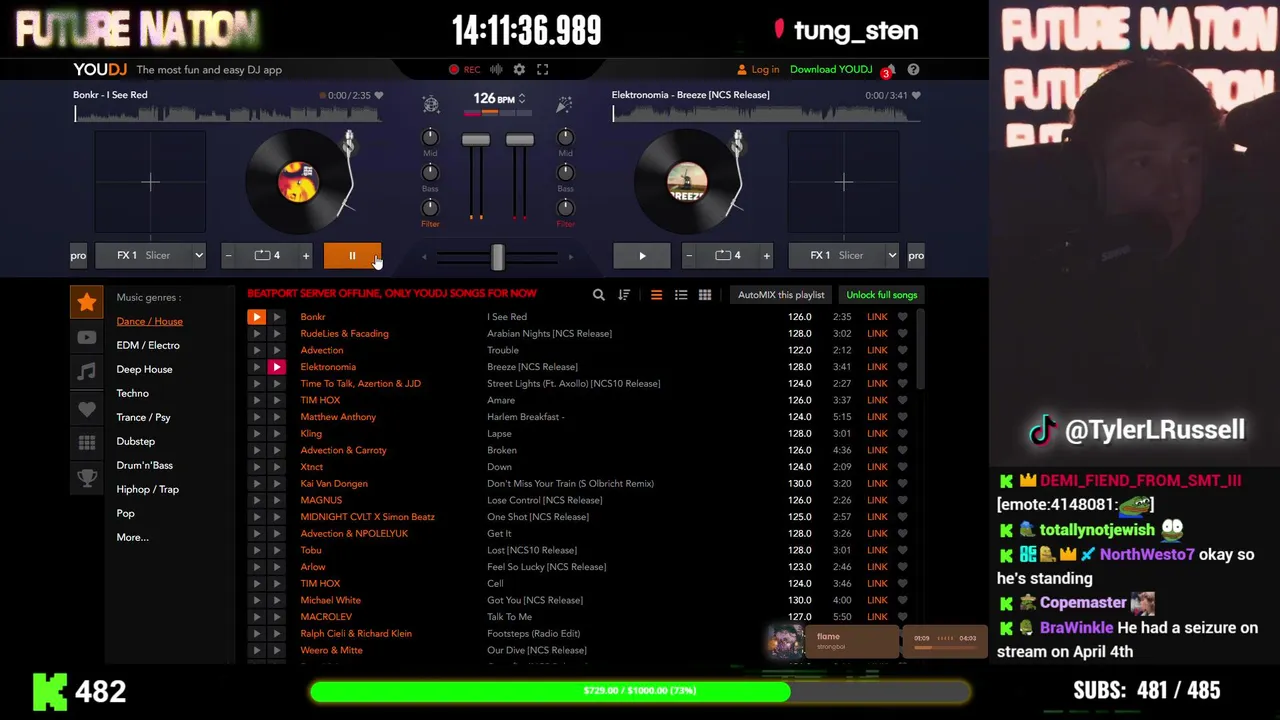
Task: Toggle the left deck loop 4 button
Action: (x=267, y=256)
